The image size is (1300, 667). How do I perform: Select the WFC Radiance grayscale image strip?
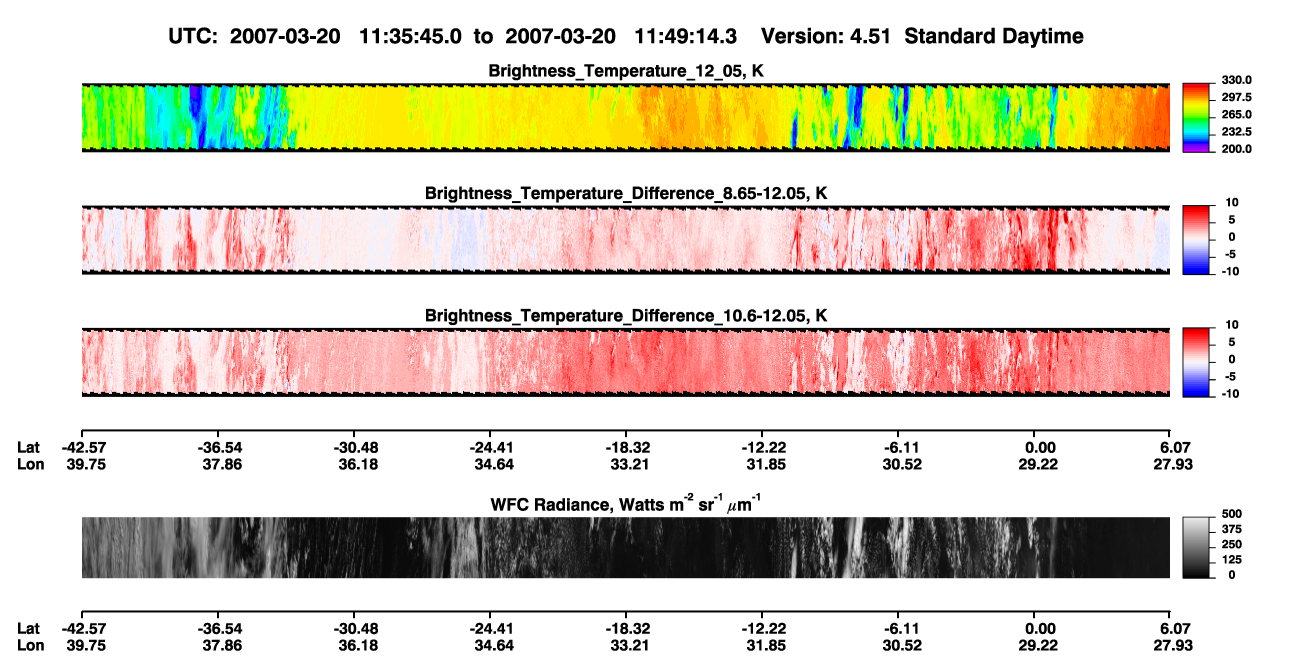(625, 548)
